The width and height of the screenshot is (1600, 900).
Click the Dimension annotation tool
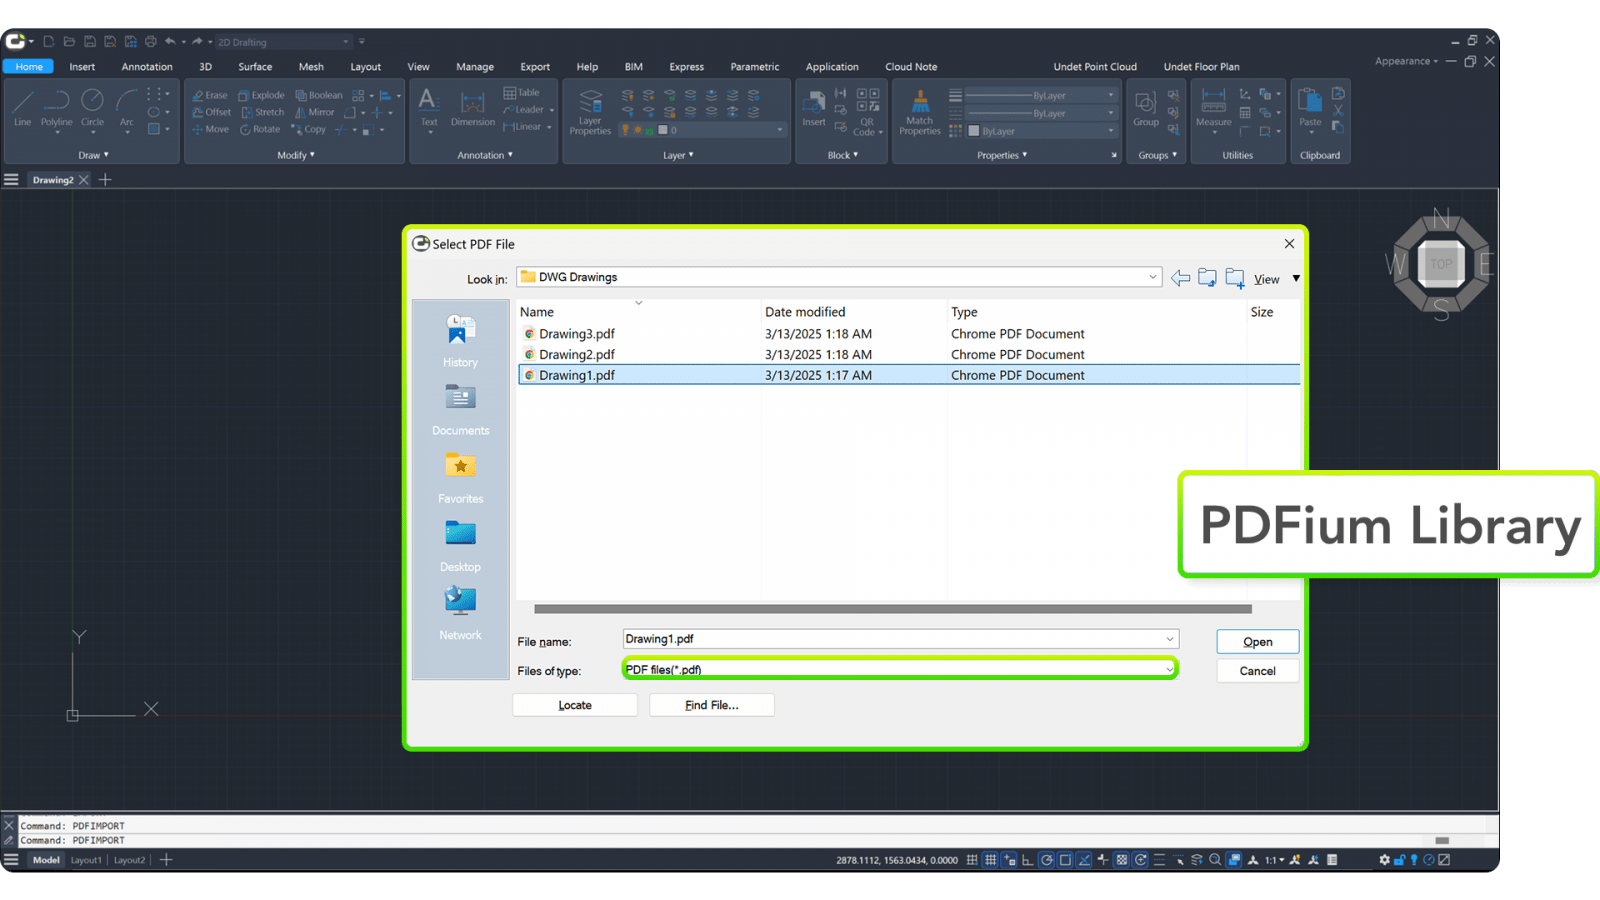click(x=472, y=108)
